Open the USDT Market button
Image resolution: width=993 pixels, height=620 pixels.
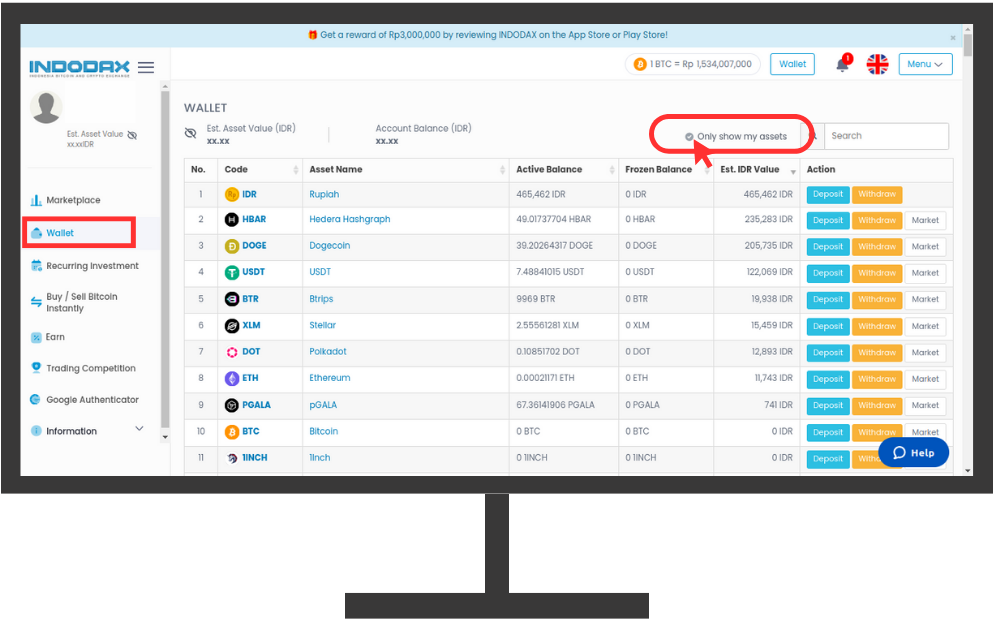tap(925, 273)
